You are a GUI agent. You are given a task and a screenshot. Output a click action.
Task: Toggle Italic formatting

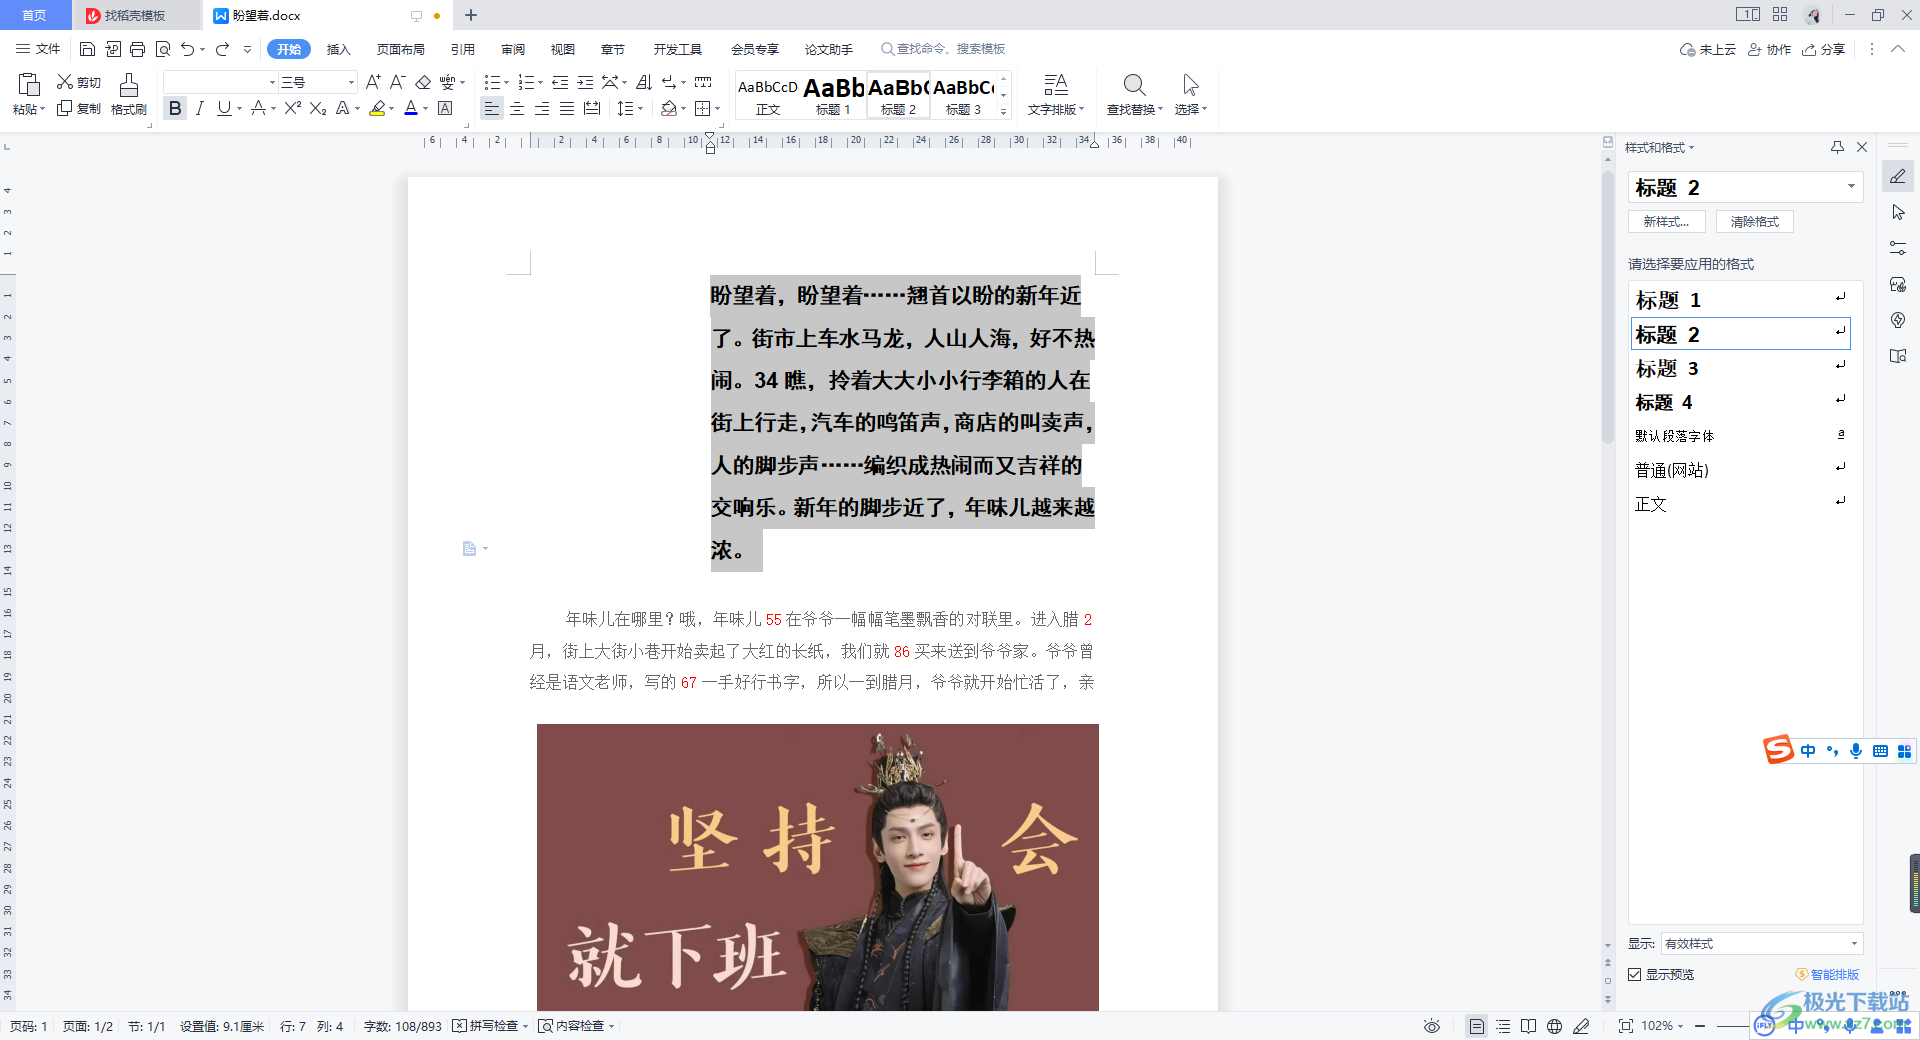(x=200, y=108)
